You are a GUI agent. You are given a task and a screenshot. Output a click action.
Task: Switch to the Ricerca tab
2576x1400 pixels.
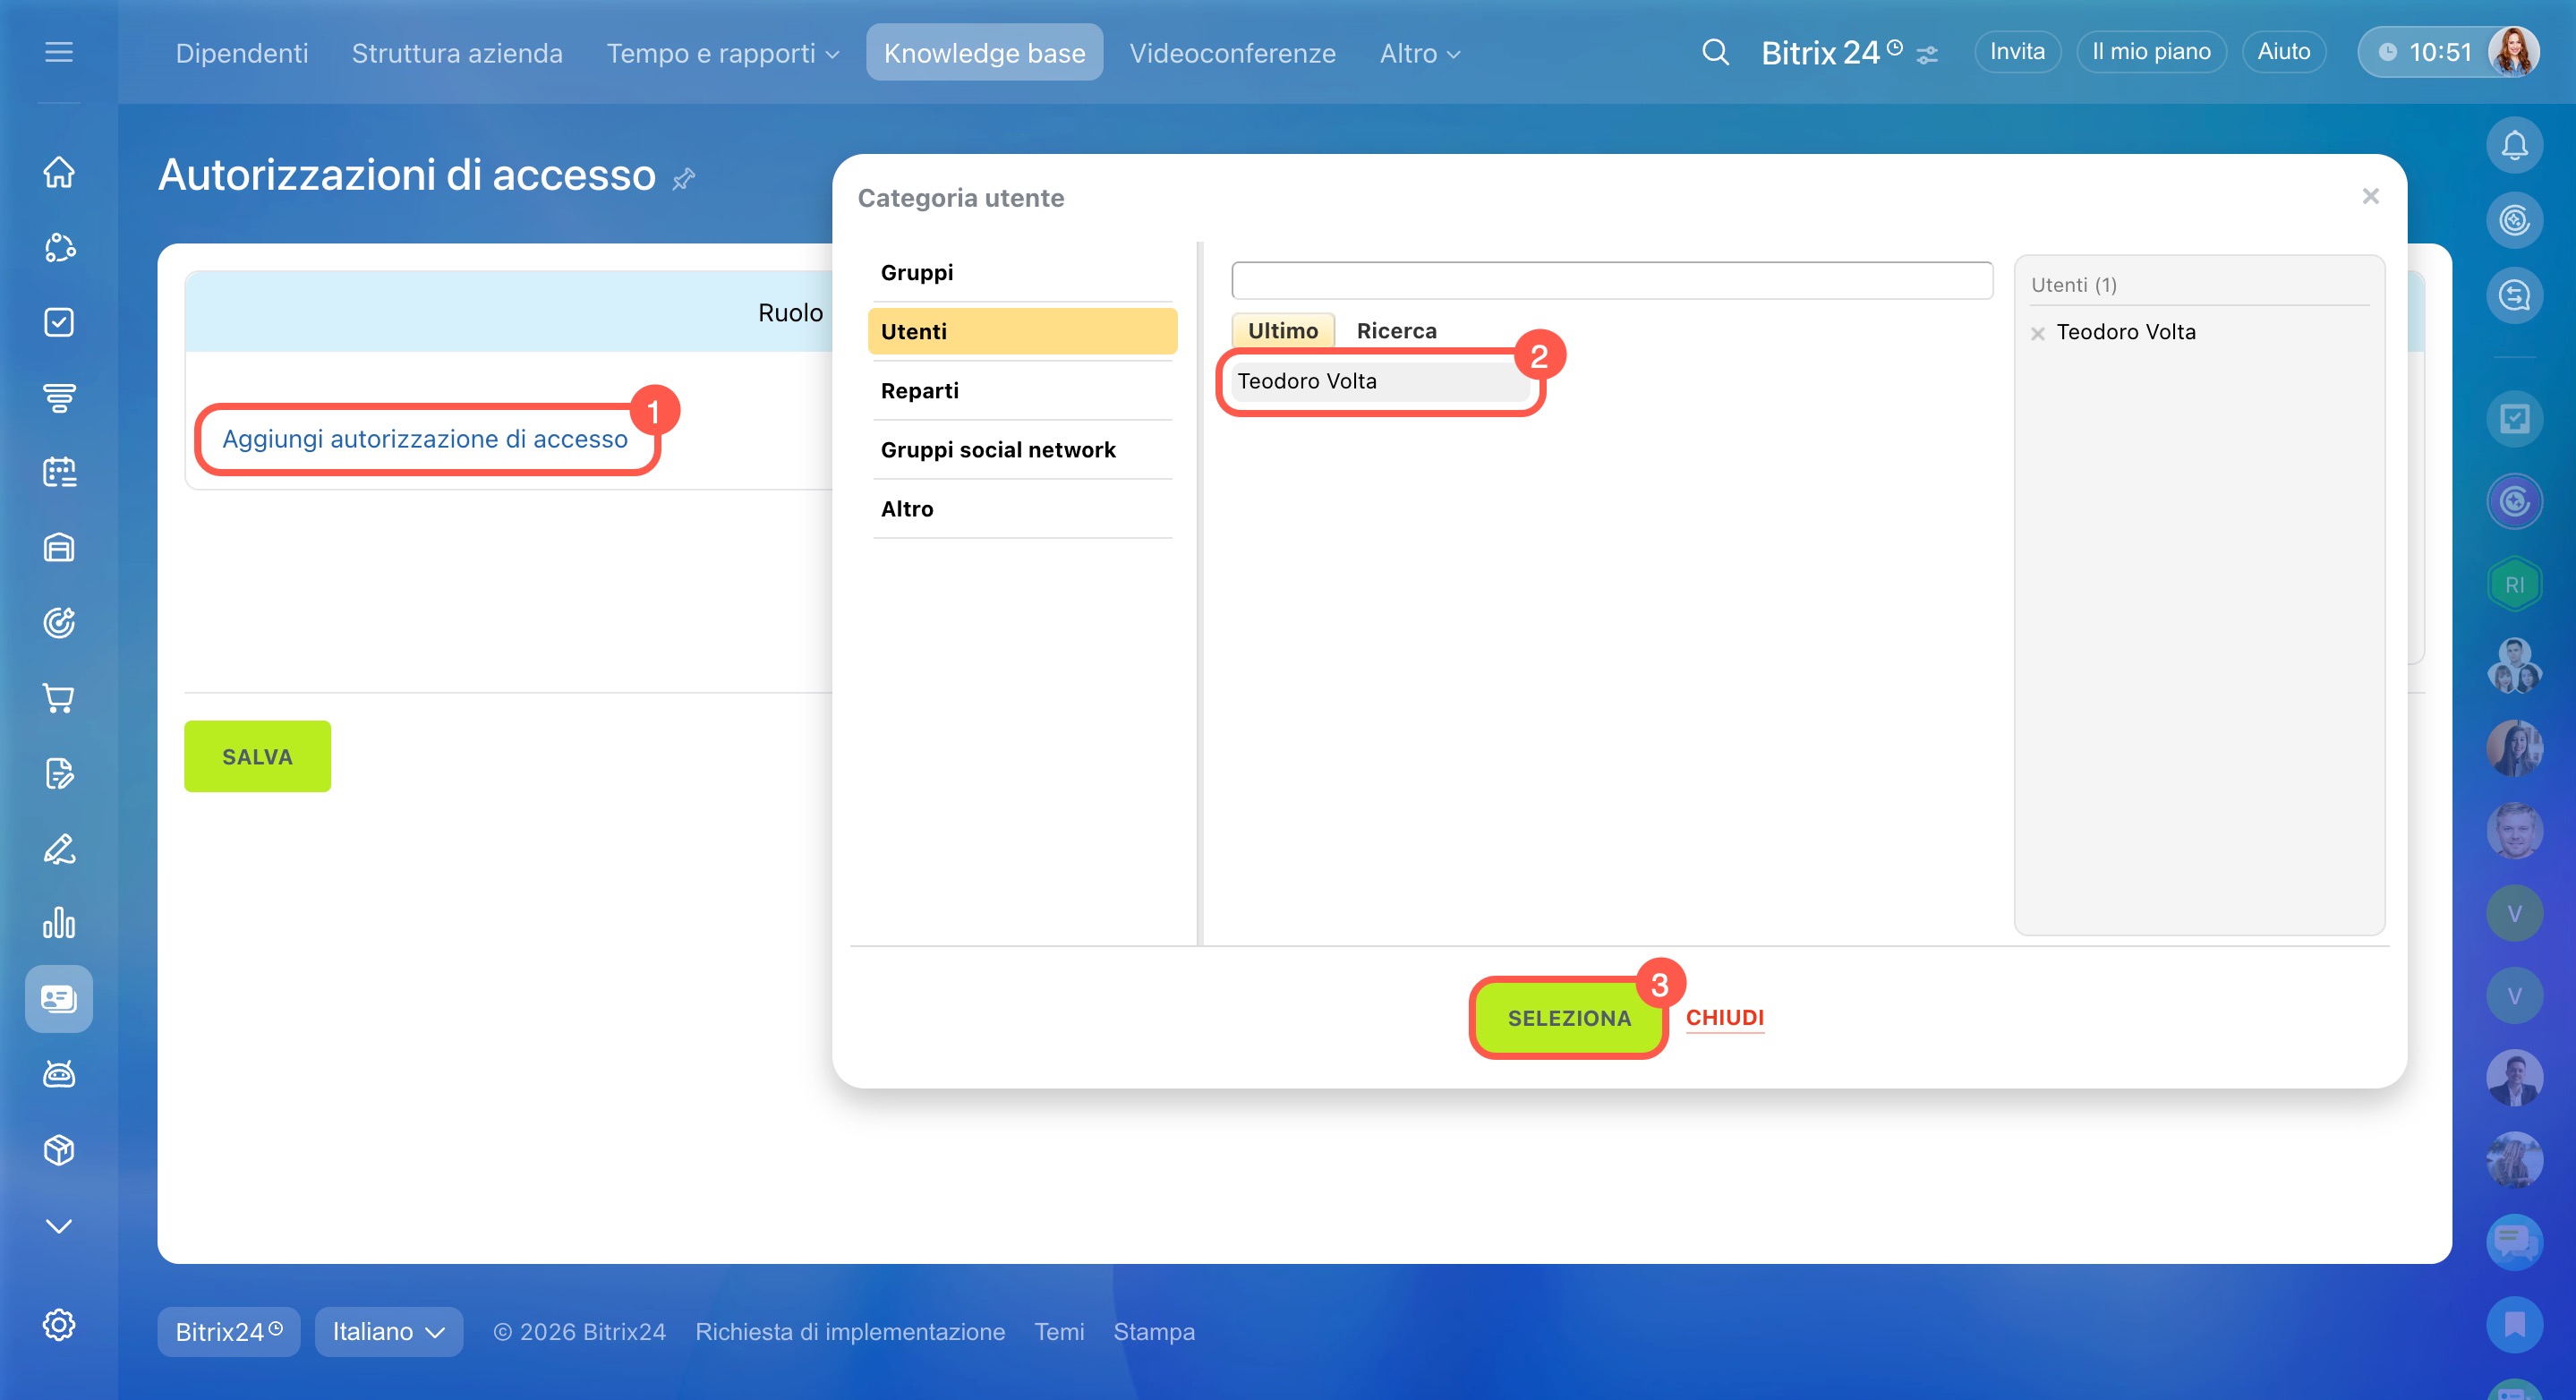[1396, 331]
